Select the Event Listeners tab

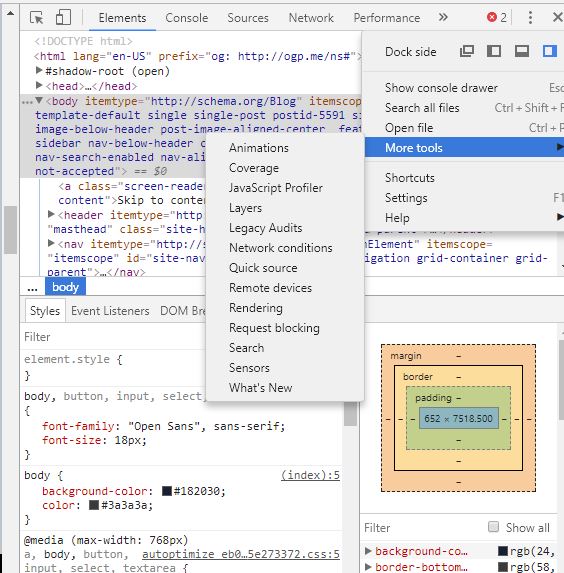pyautogui.click(x=110, y=311)
